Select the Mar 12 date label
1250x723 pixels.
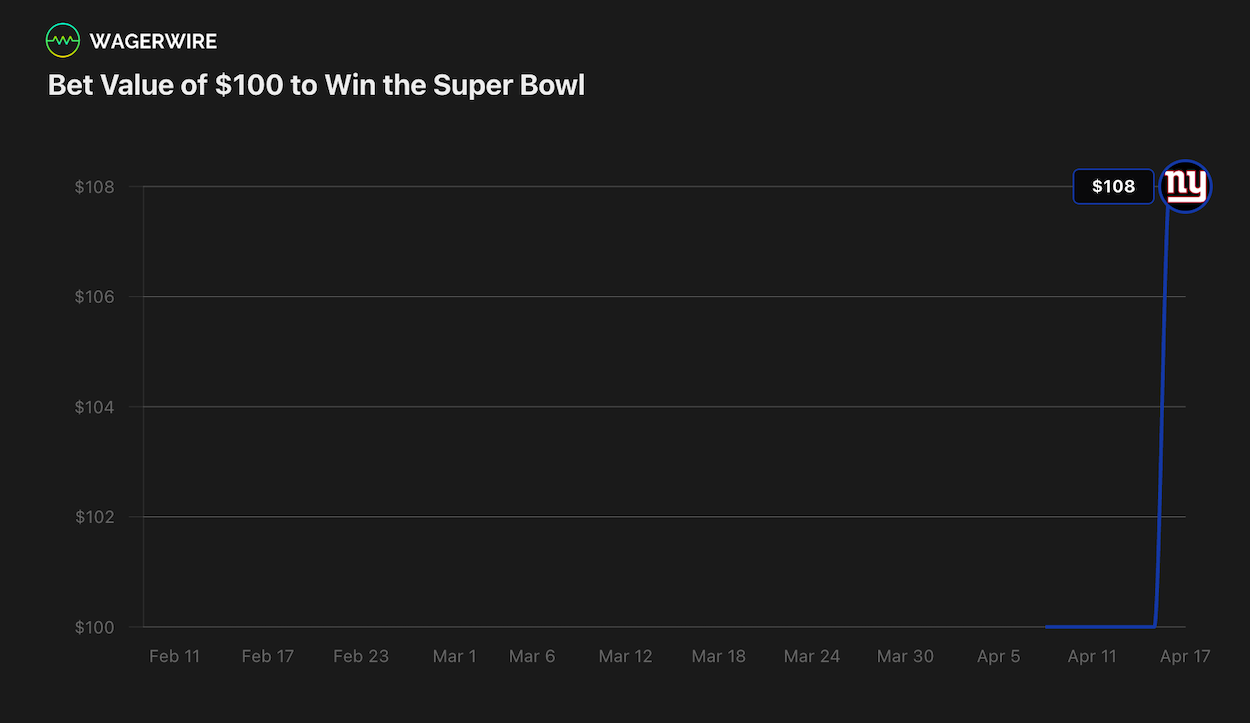[x=625, y=657]
